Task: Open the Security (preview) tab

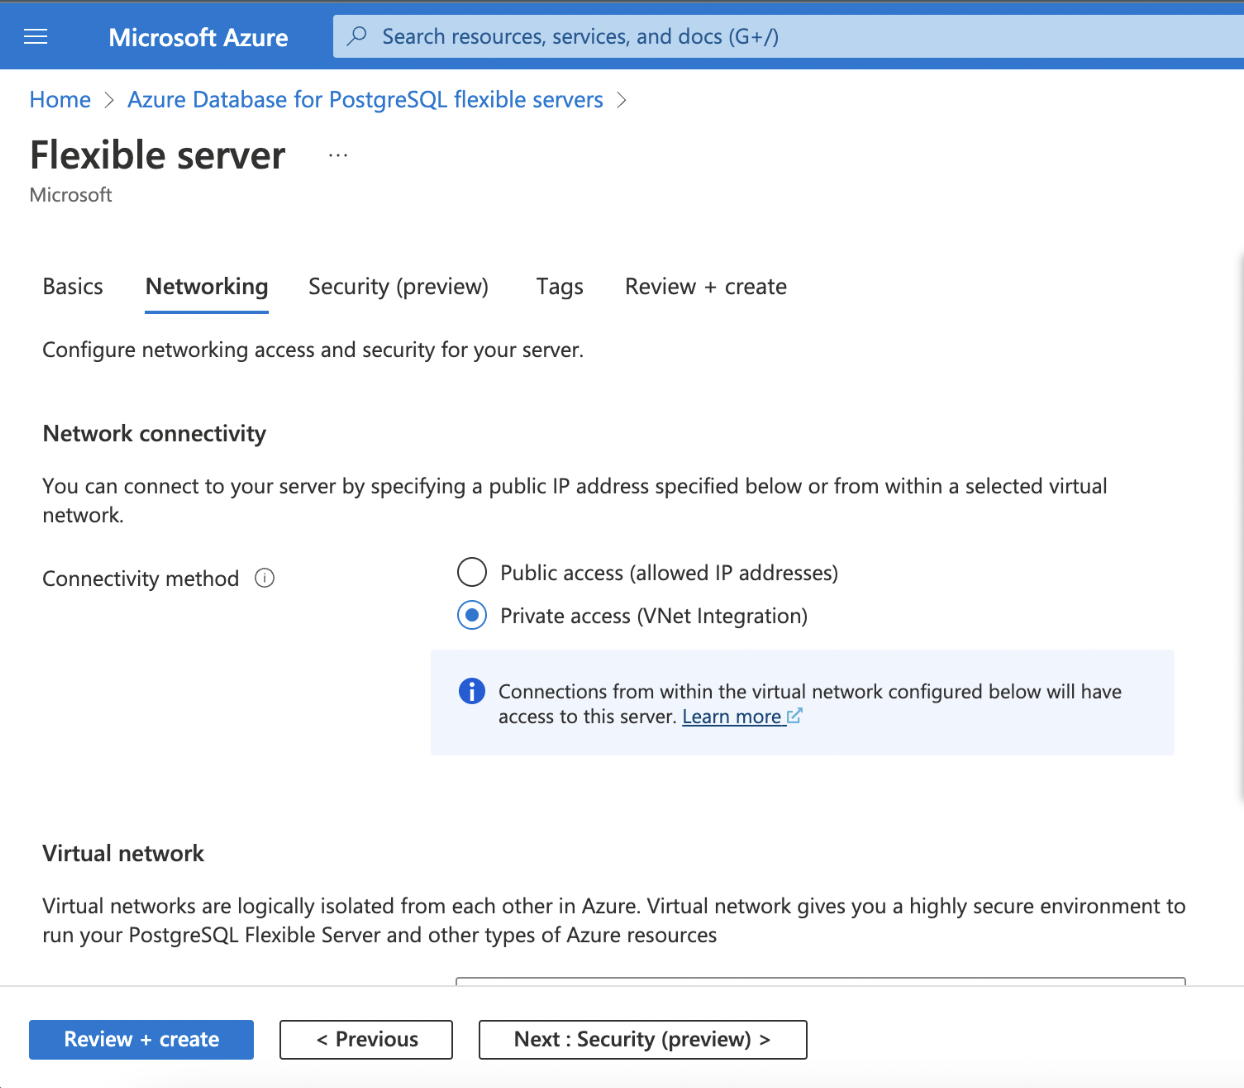Action: [399, 287]
